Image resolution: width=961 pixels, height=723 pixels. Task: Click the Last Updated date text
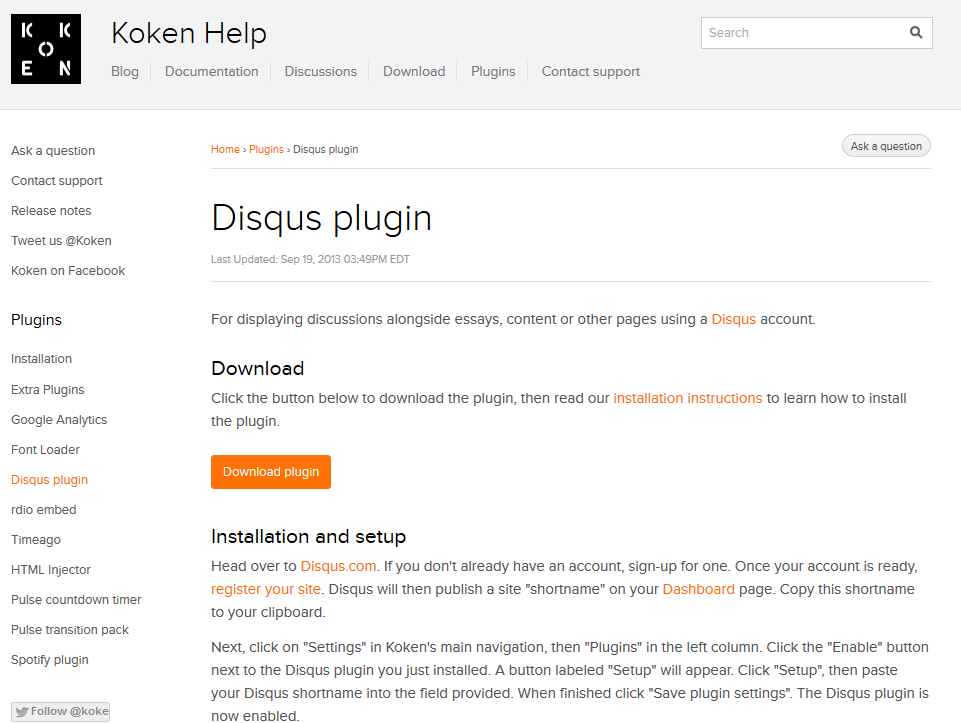[x=310, y=259]
